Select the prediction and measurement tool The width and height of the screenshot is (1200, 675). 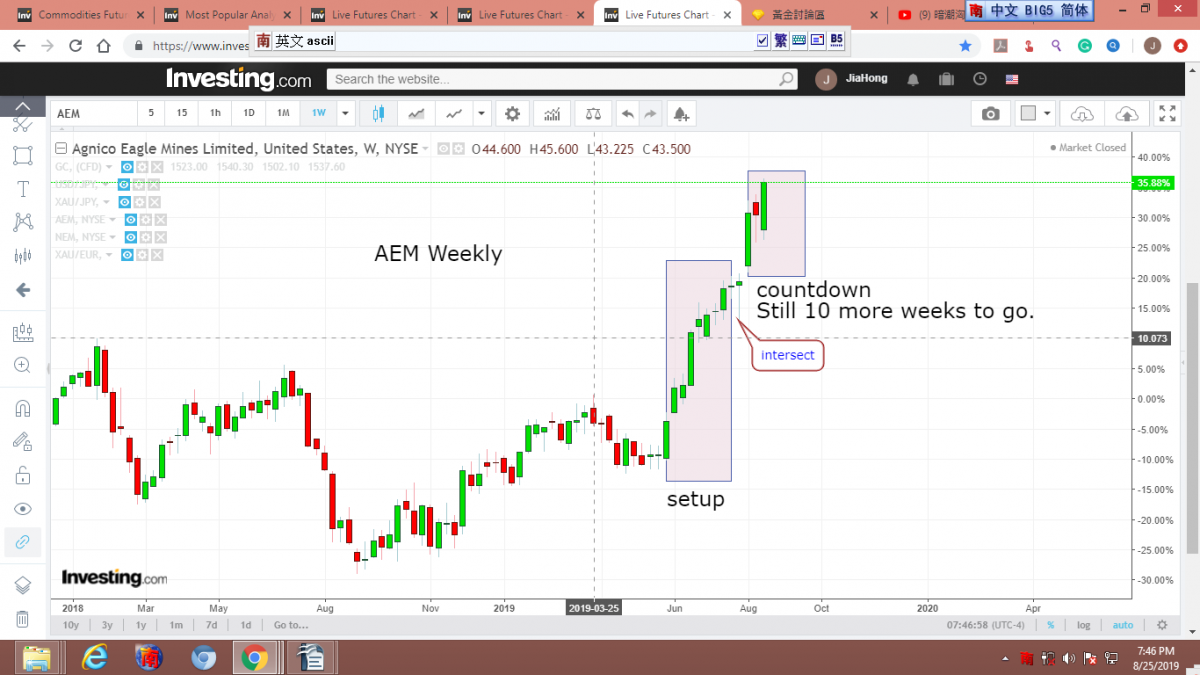[22, 256]
